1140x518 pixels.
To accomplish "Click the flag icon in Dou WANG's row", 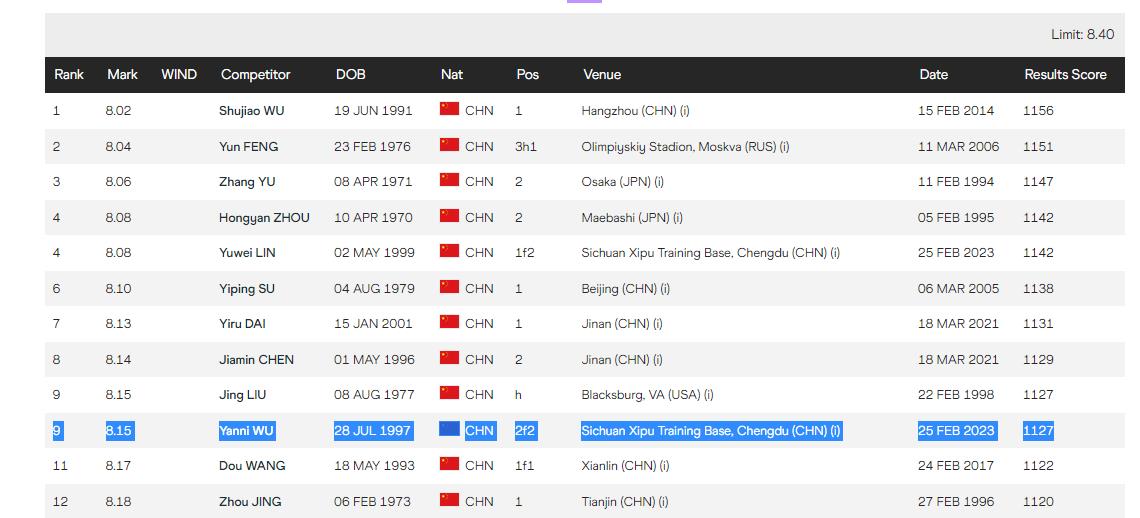I will tap(449, 465).
